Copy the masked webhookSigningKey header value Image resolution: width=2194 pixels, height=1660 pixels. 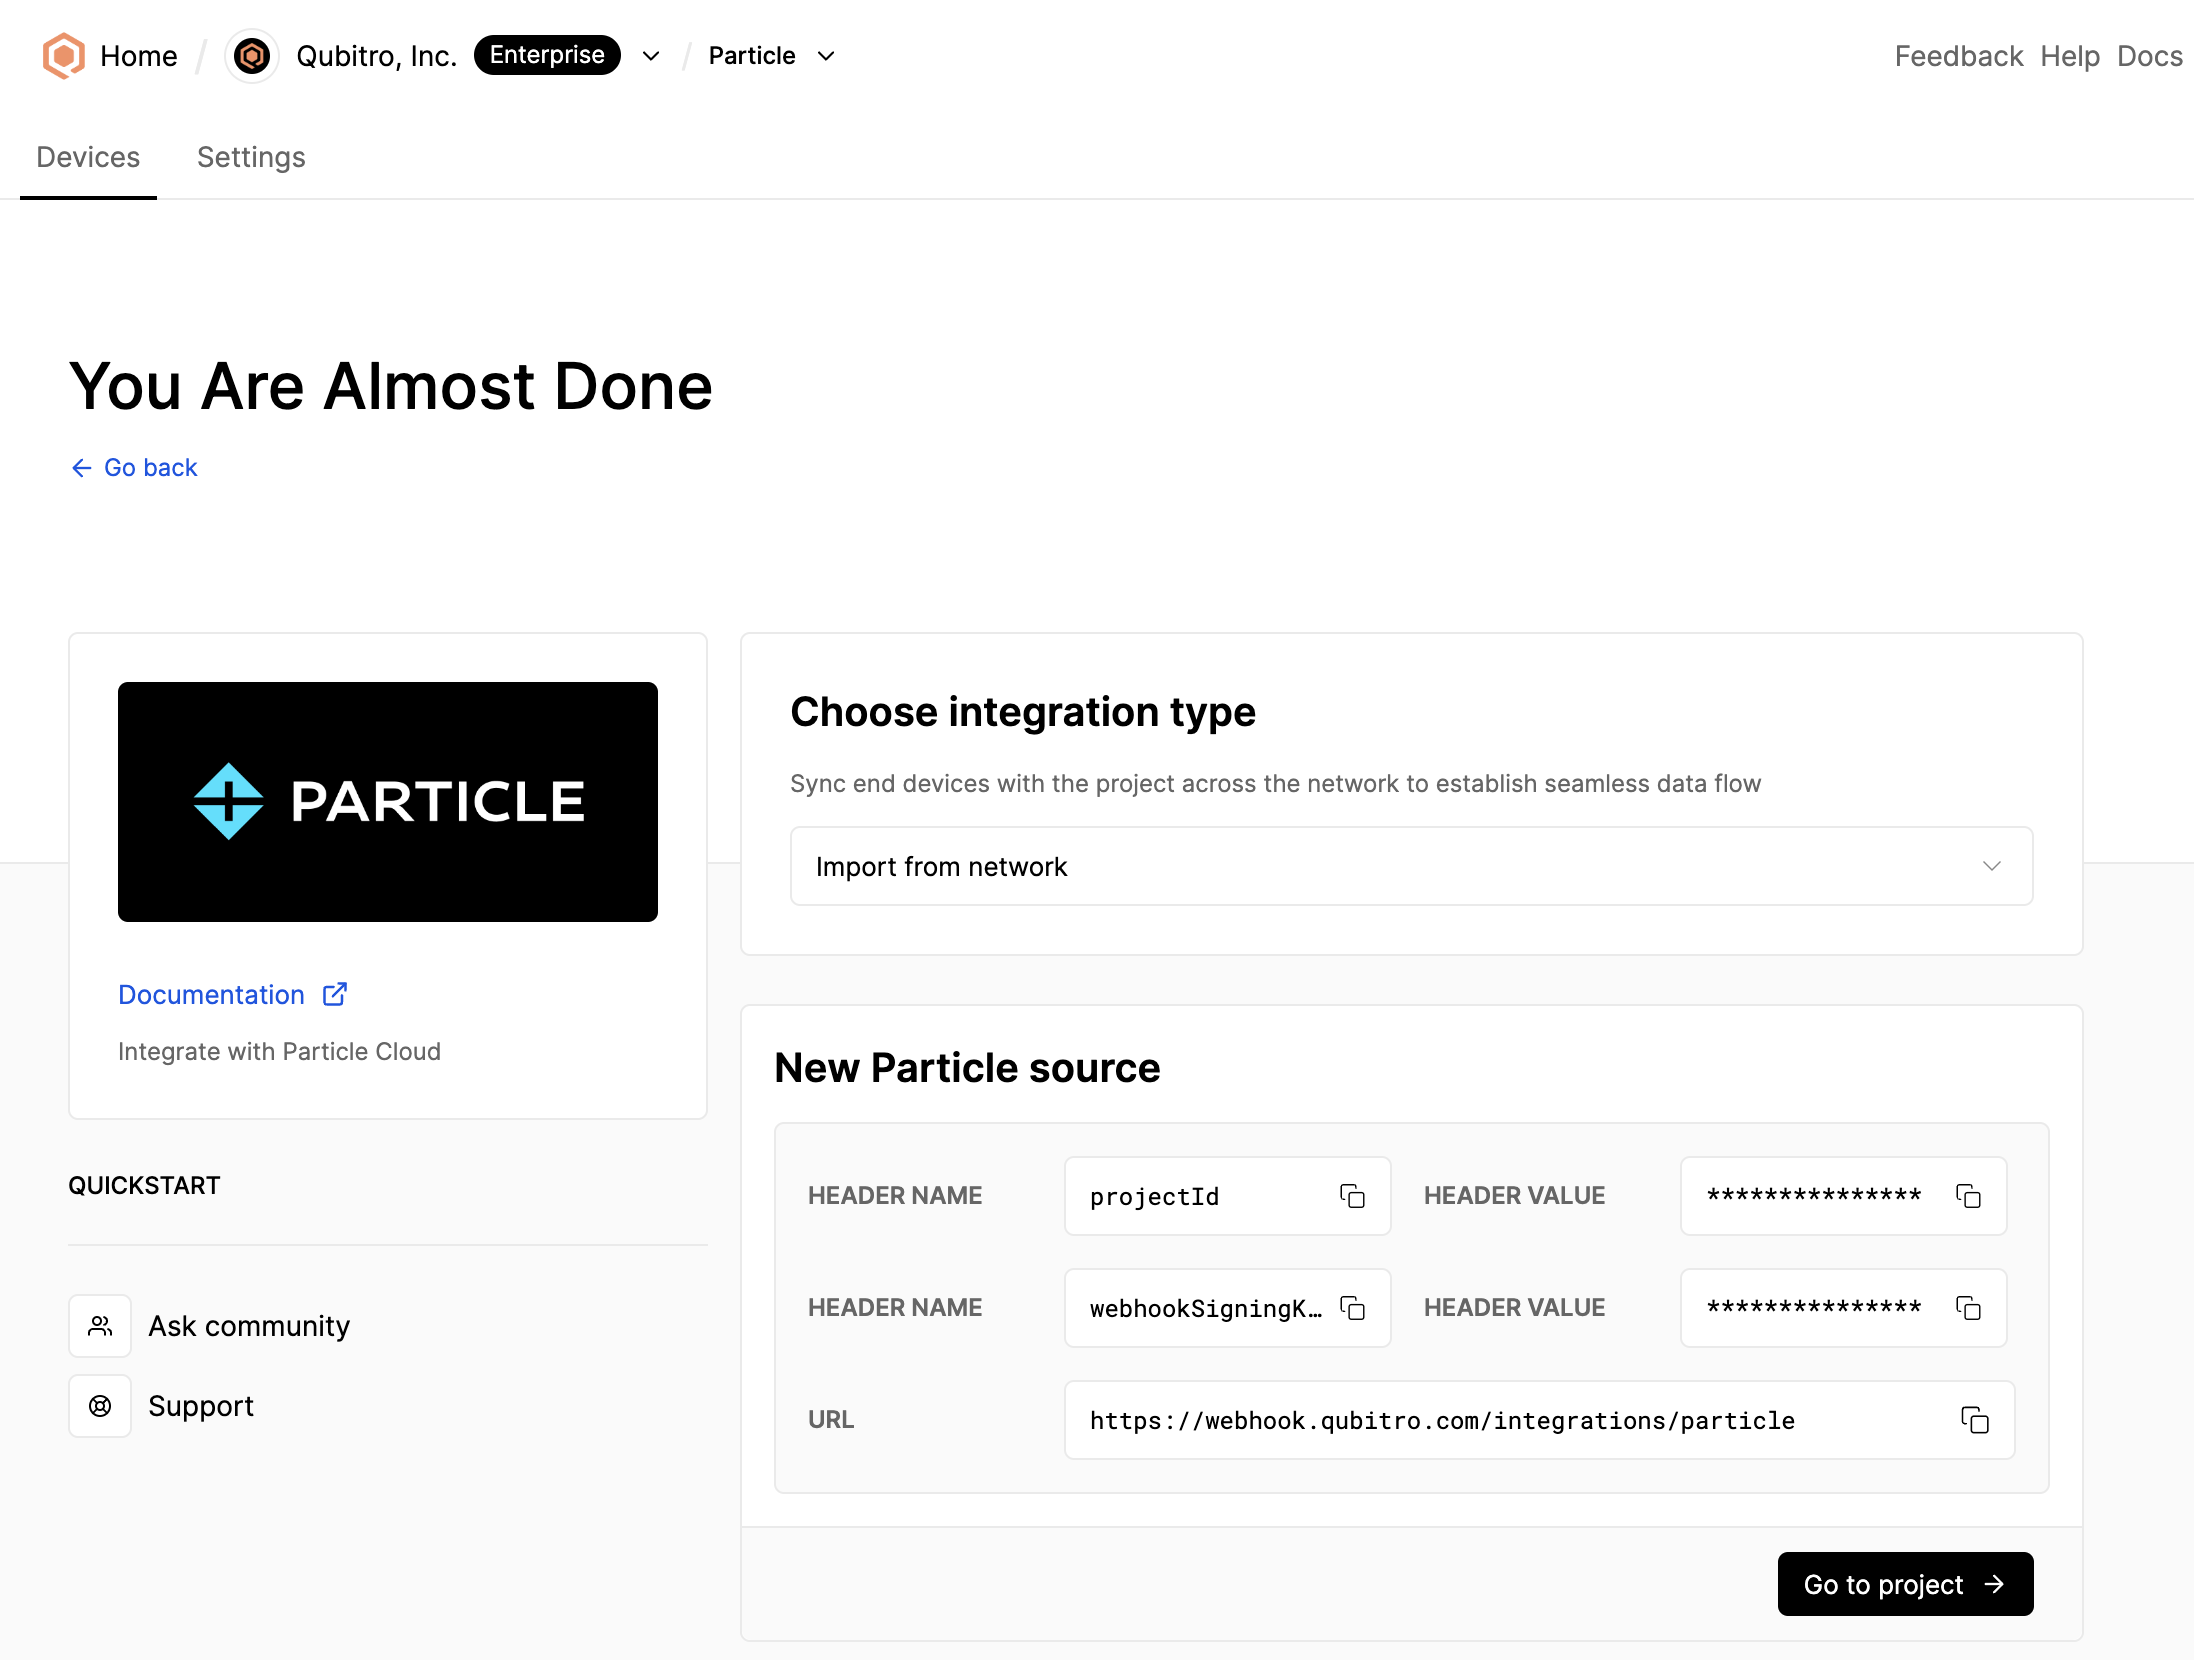[x=1968, y=1307]
